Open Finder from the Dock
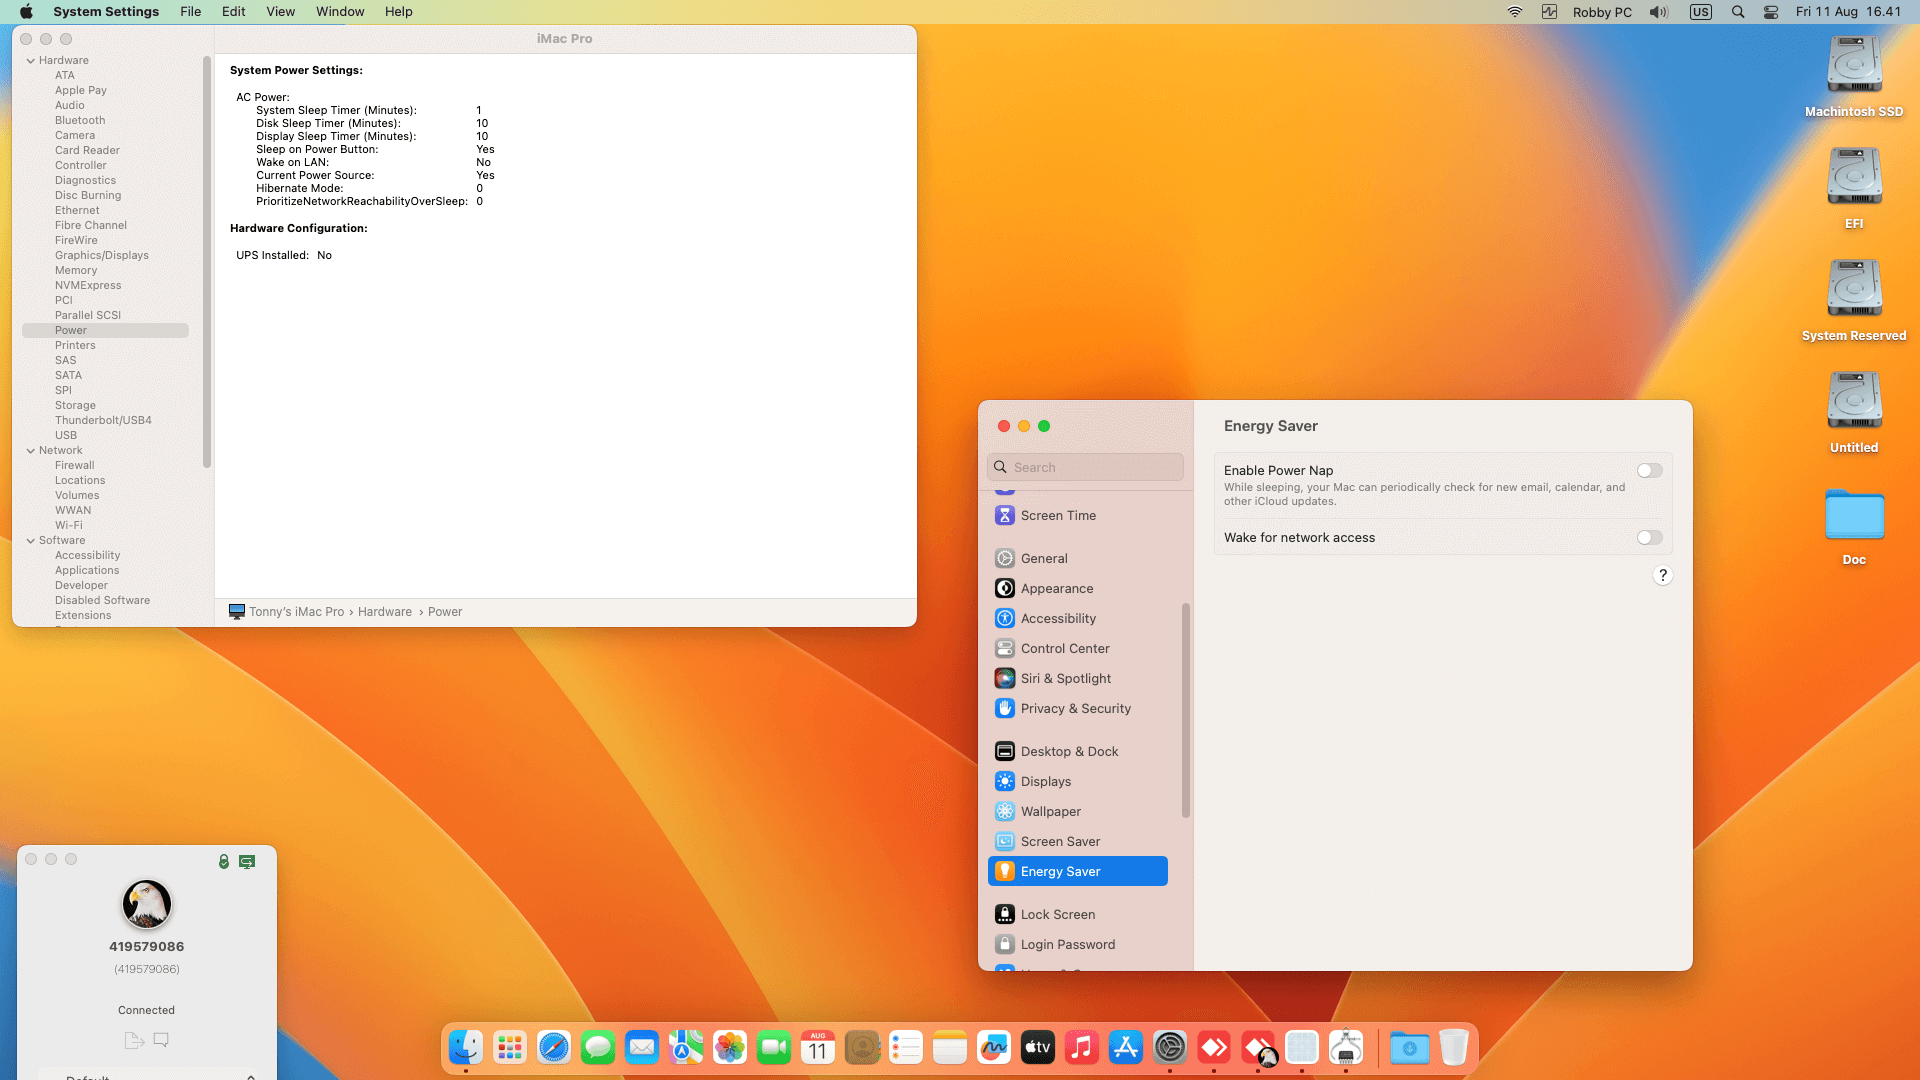 pyautogui.click(x=466, y=1047)
